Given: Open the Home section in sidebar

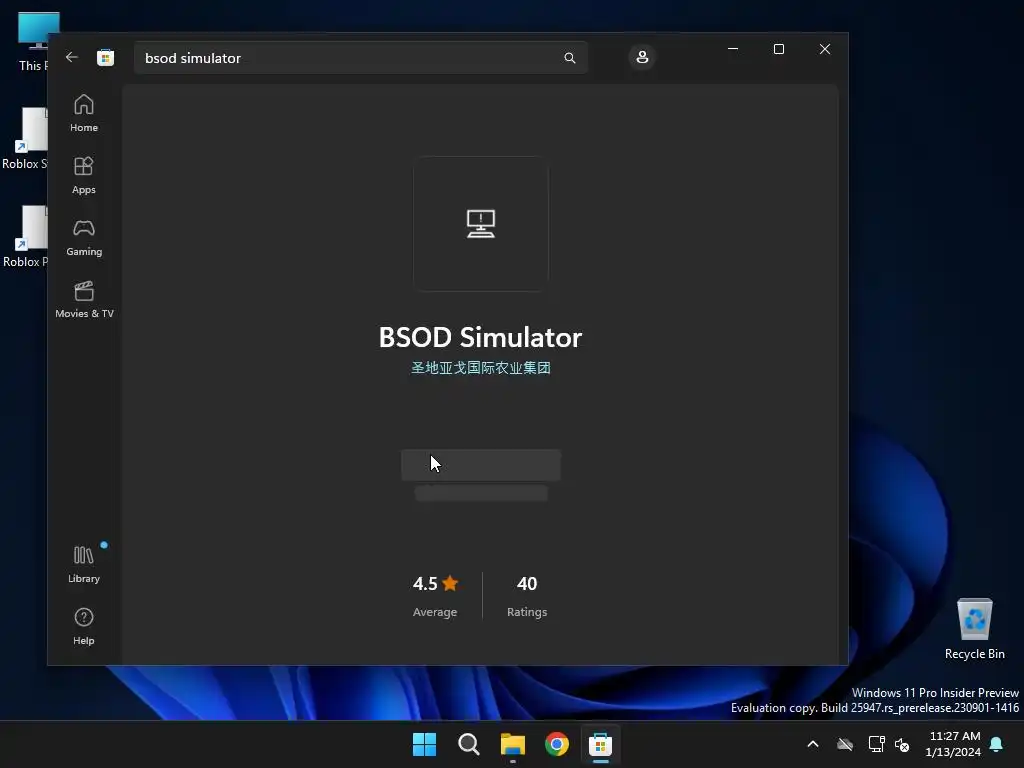Looking at the screenshot, I should point(84,114).
